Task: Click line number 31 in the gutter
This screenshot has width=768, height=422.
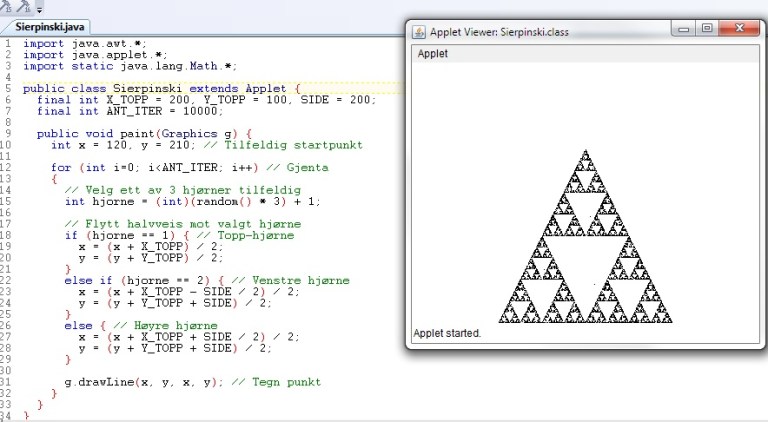Action: click(x=7, y=382)
